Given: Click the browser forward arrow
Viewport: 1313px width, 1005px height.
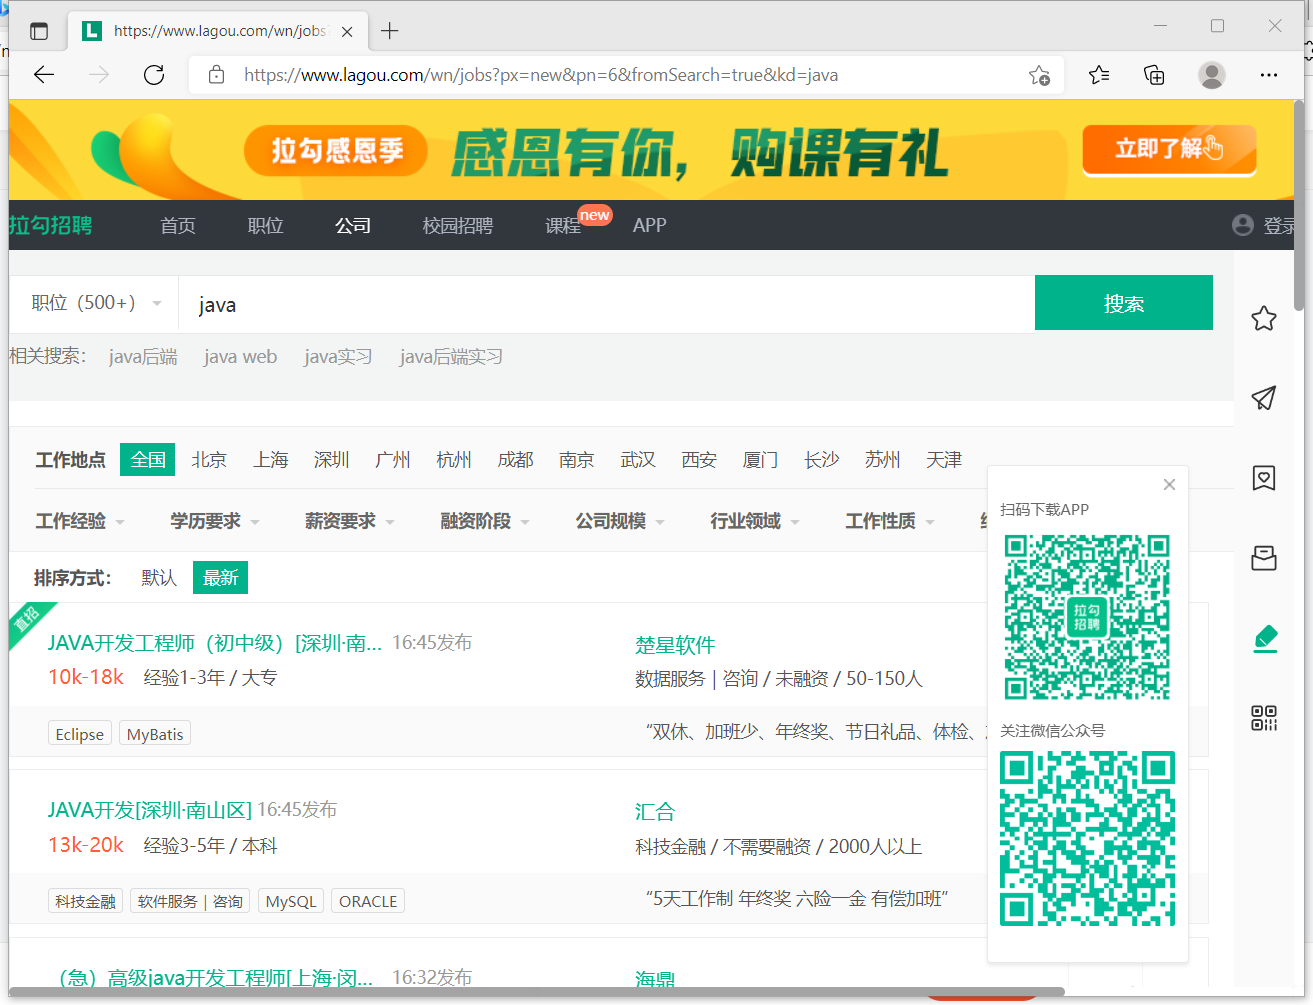Looking at the screenshot, I should click(99, 75).
